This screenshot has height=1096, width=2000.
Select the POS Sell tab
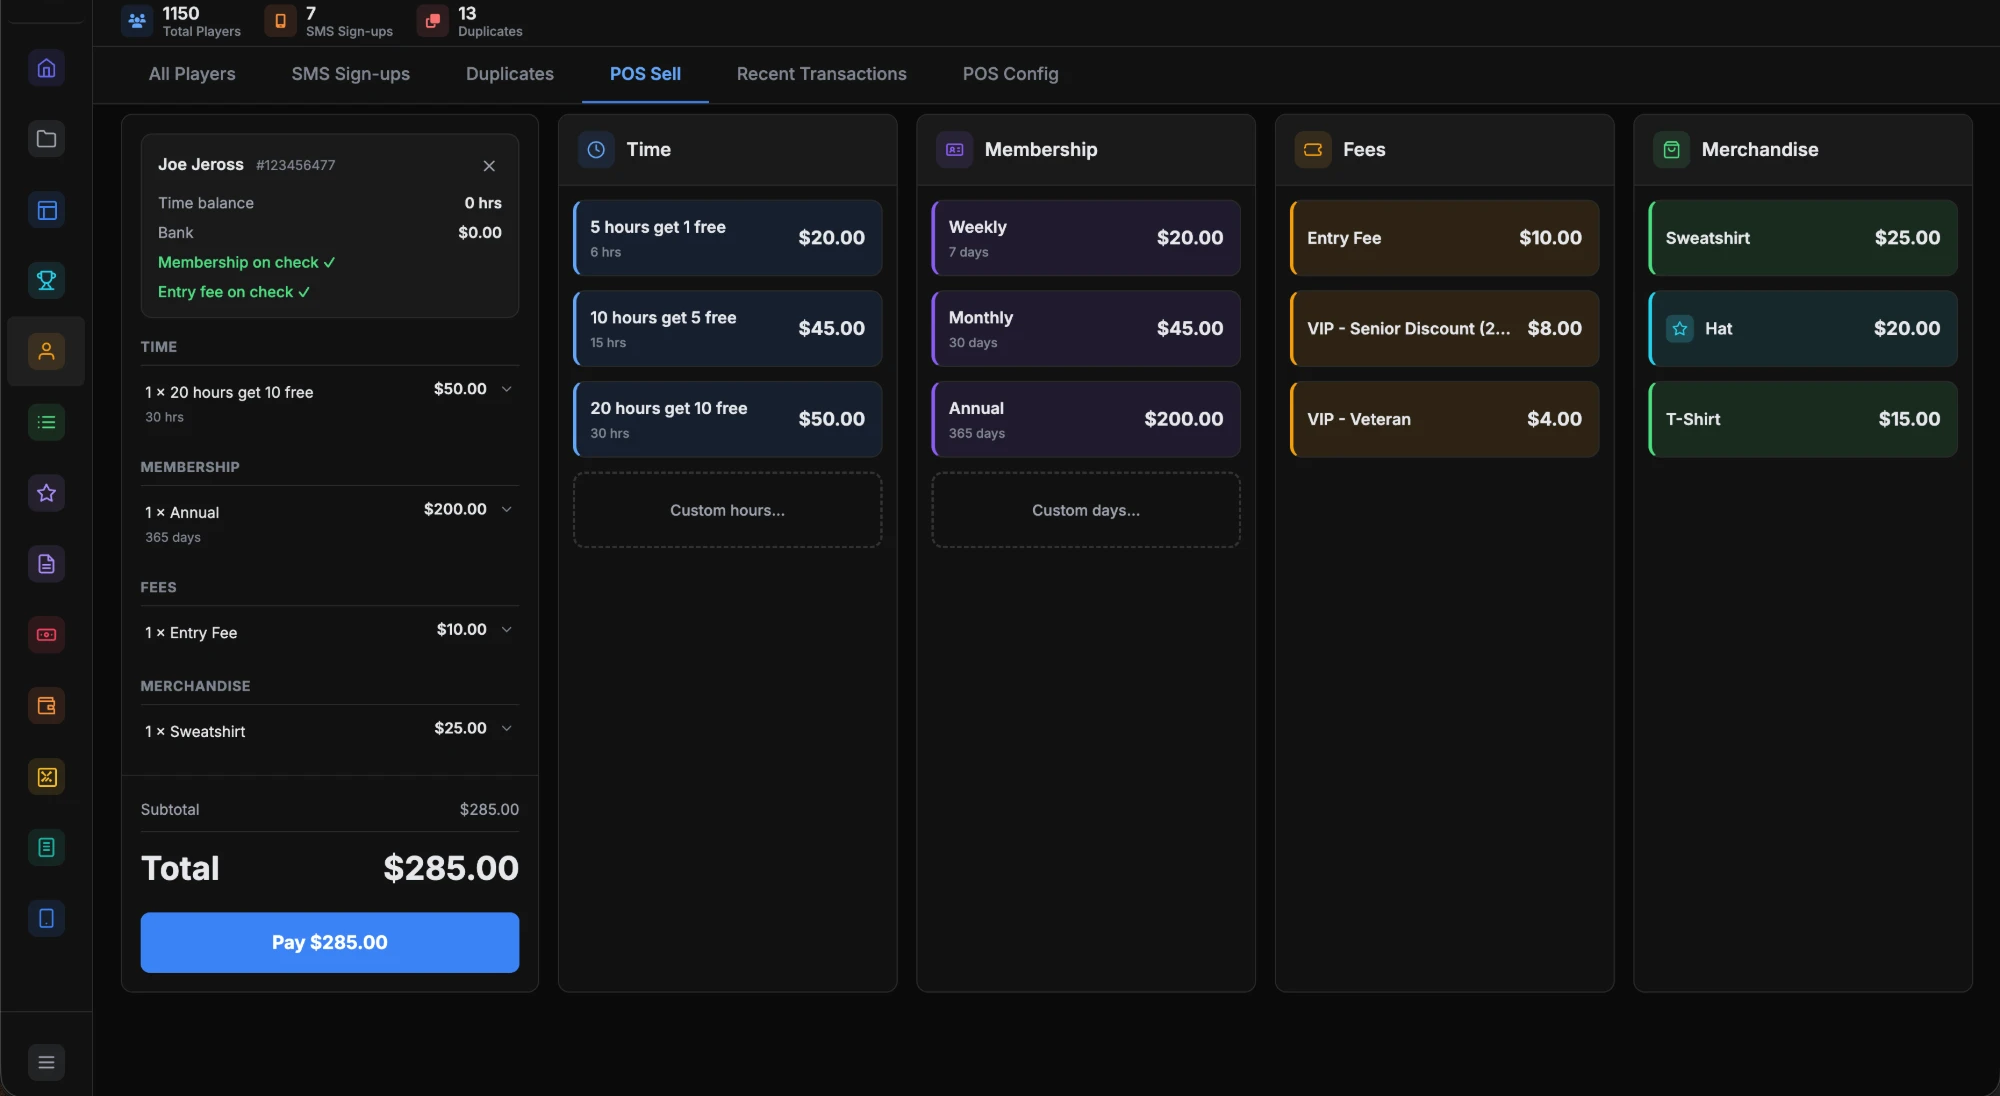645,74
